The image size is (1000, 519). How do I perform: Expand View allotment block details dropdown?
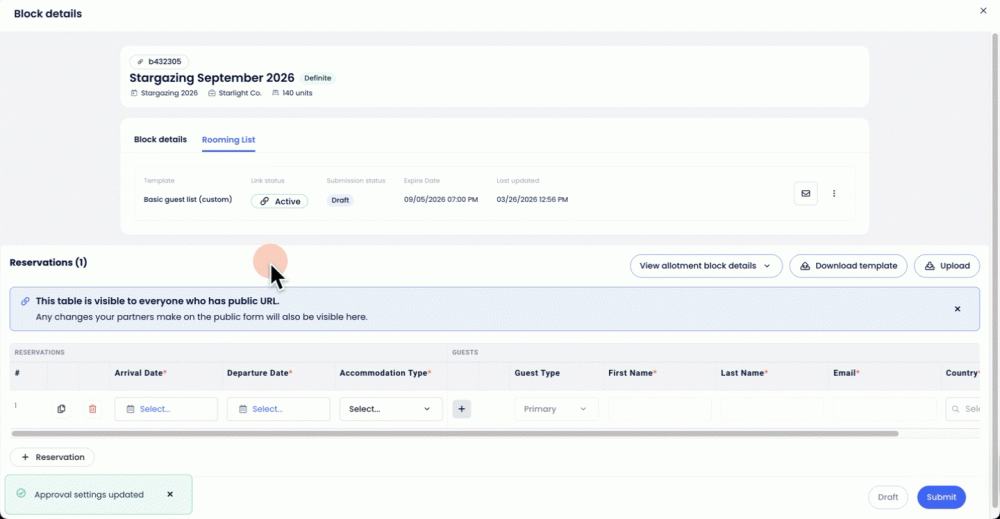pos(706,266)
